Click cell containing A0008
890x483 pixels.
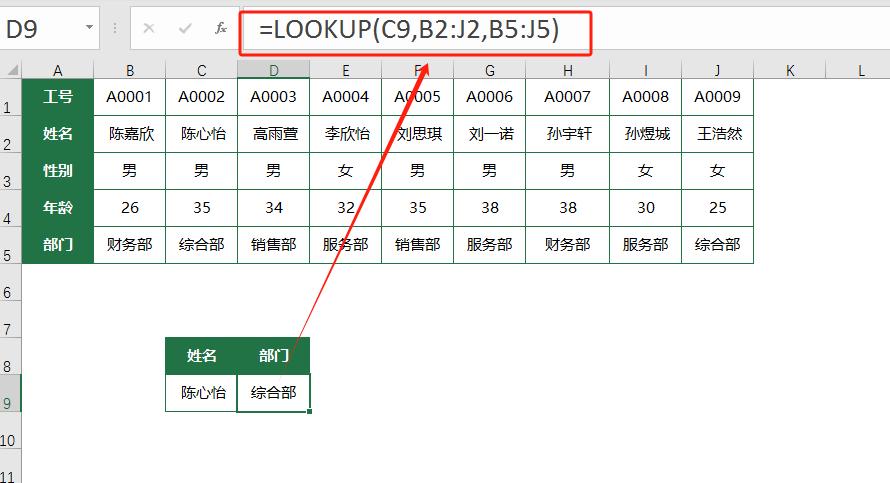tap(645, 97)
